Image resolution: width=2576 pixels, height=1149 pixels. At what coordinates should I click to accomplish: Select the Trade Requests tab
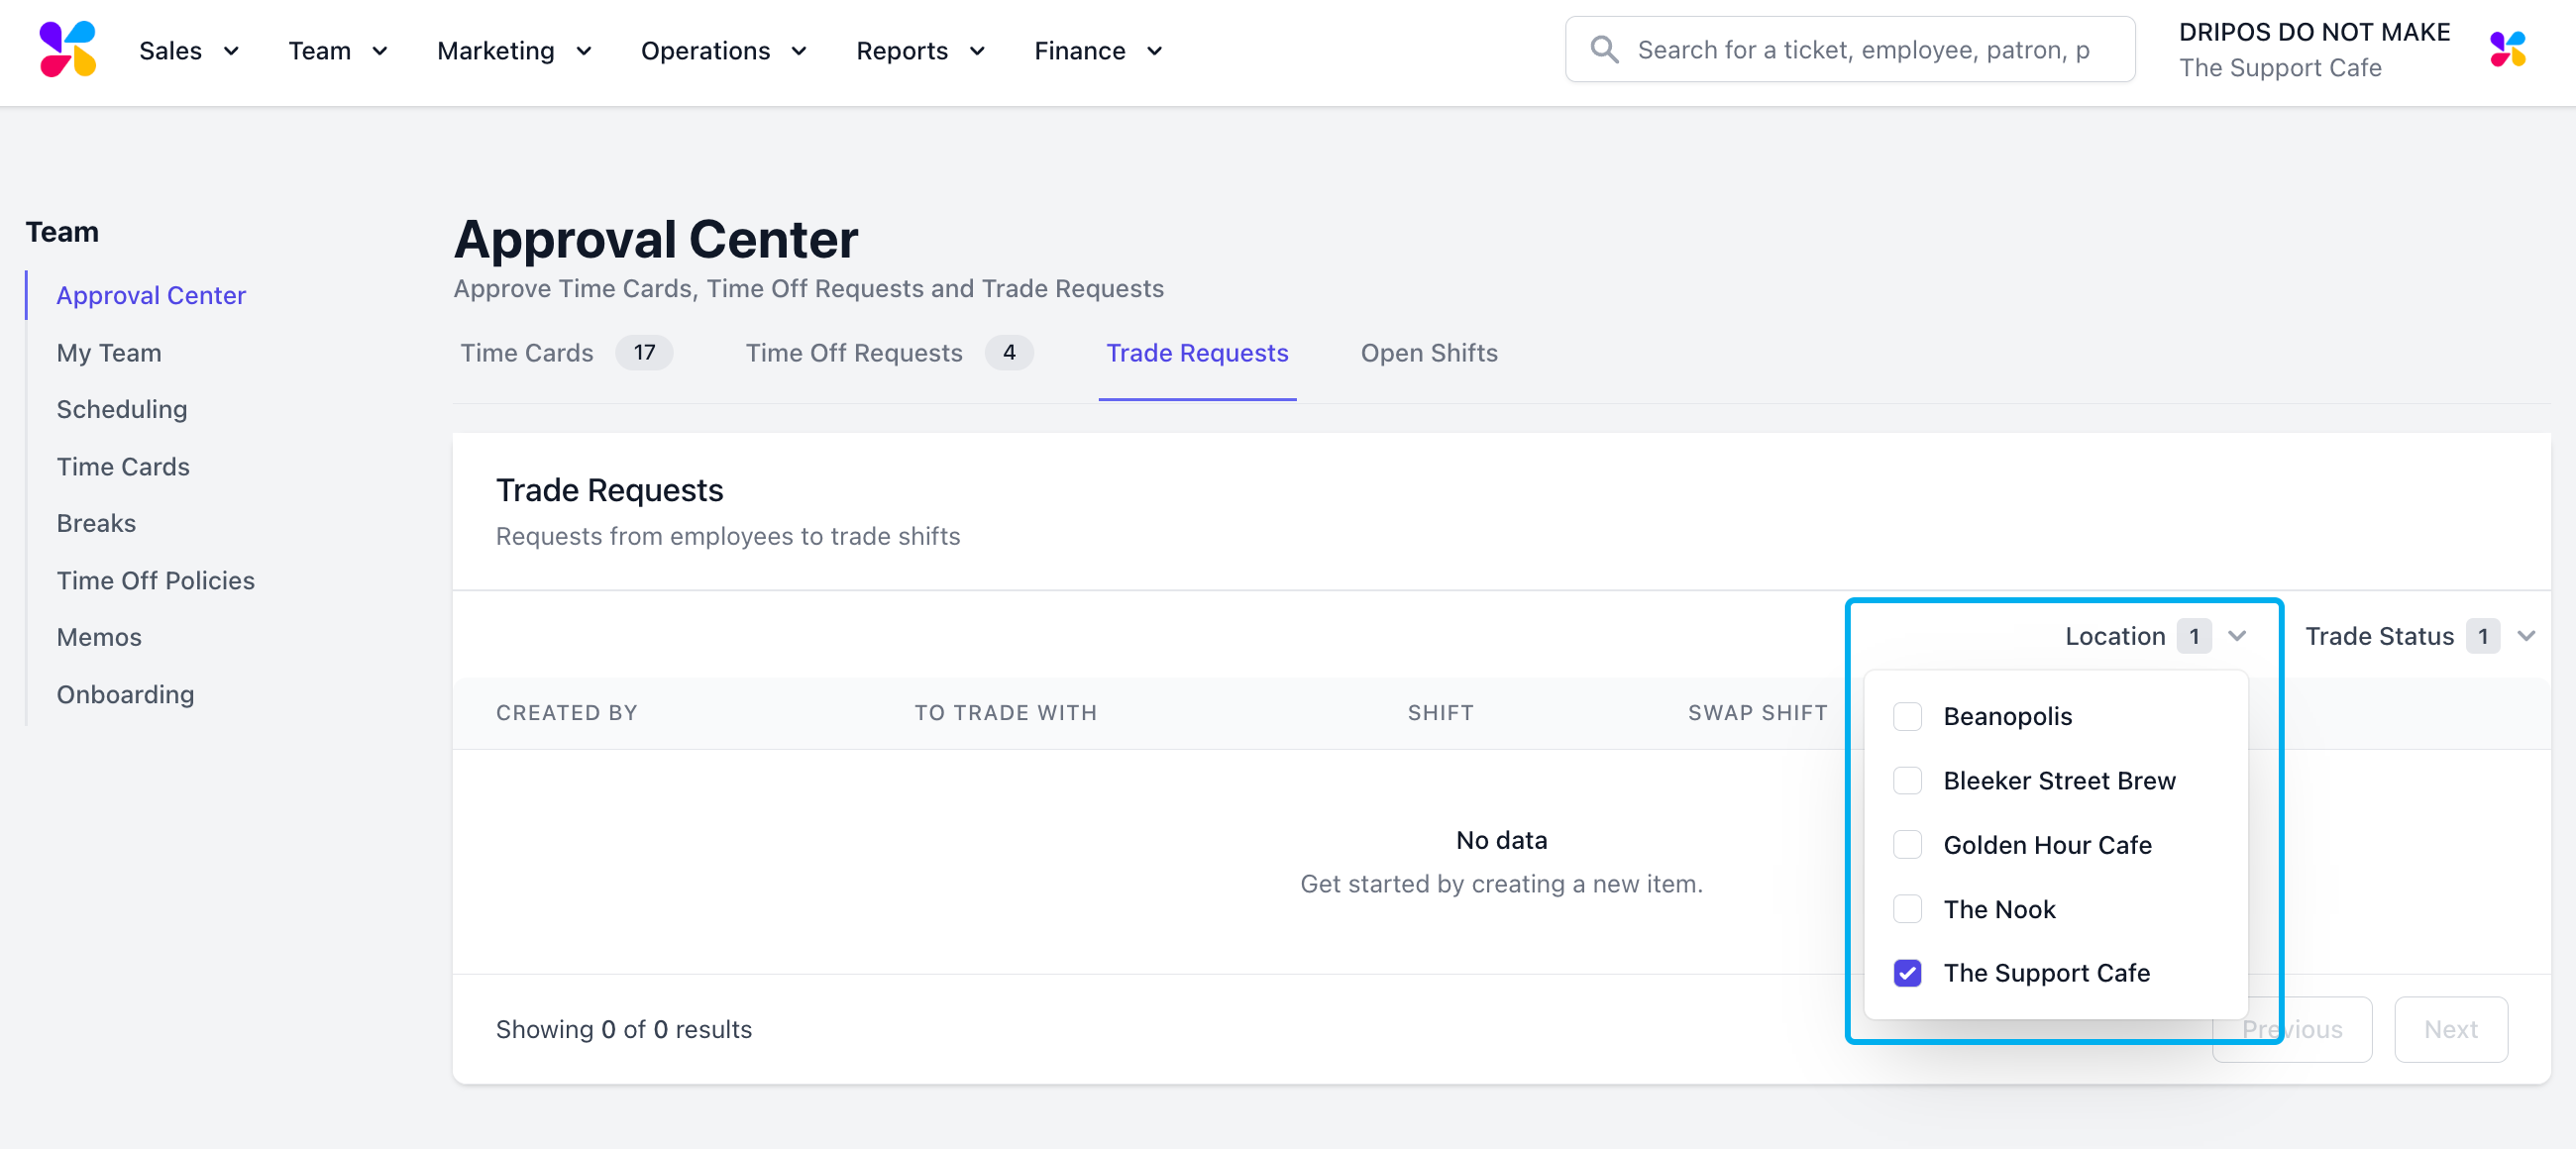(1196, 353)
